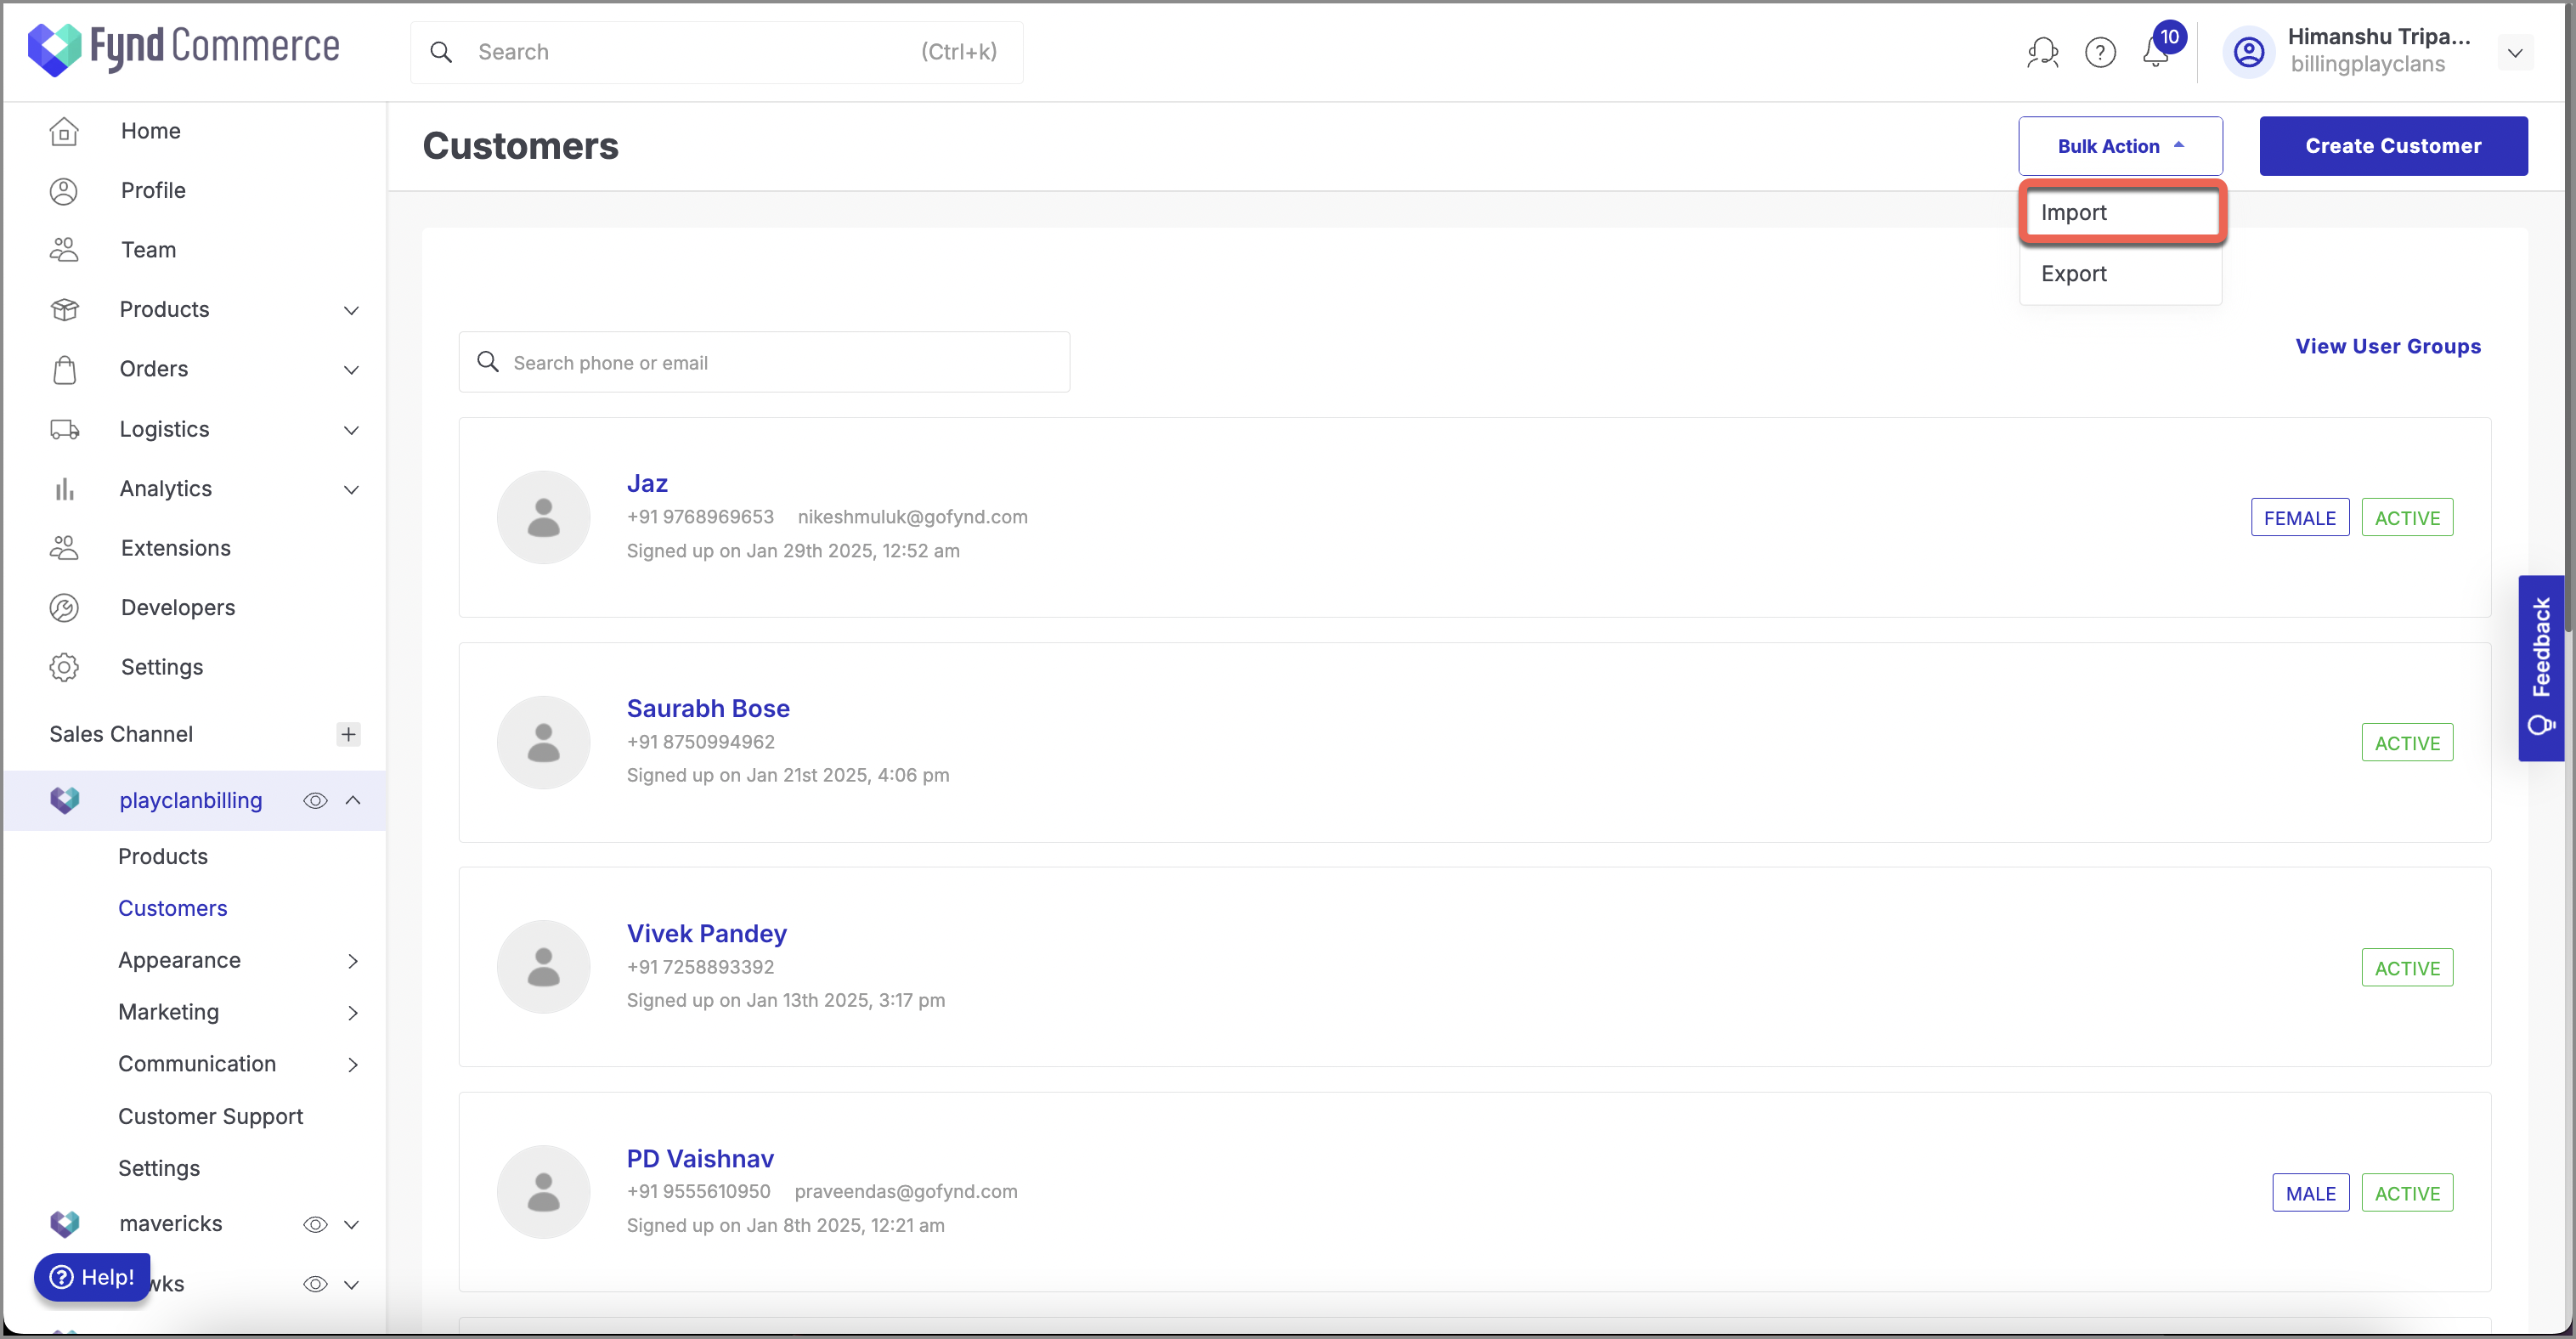Toggle playclanbilling visibility eye
This screenshot has width=2576, height=1339.
315,800
